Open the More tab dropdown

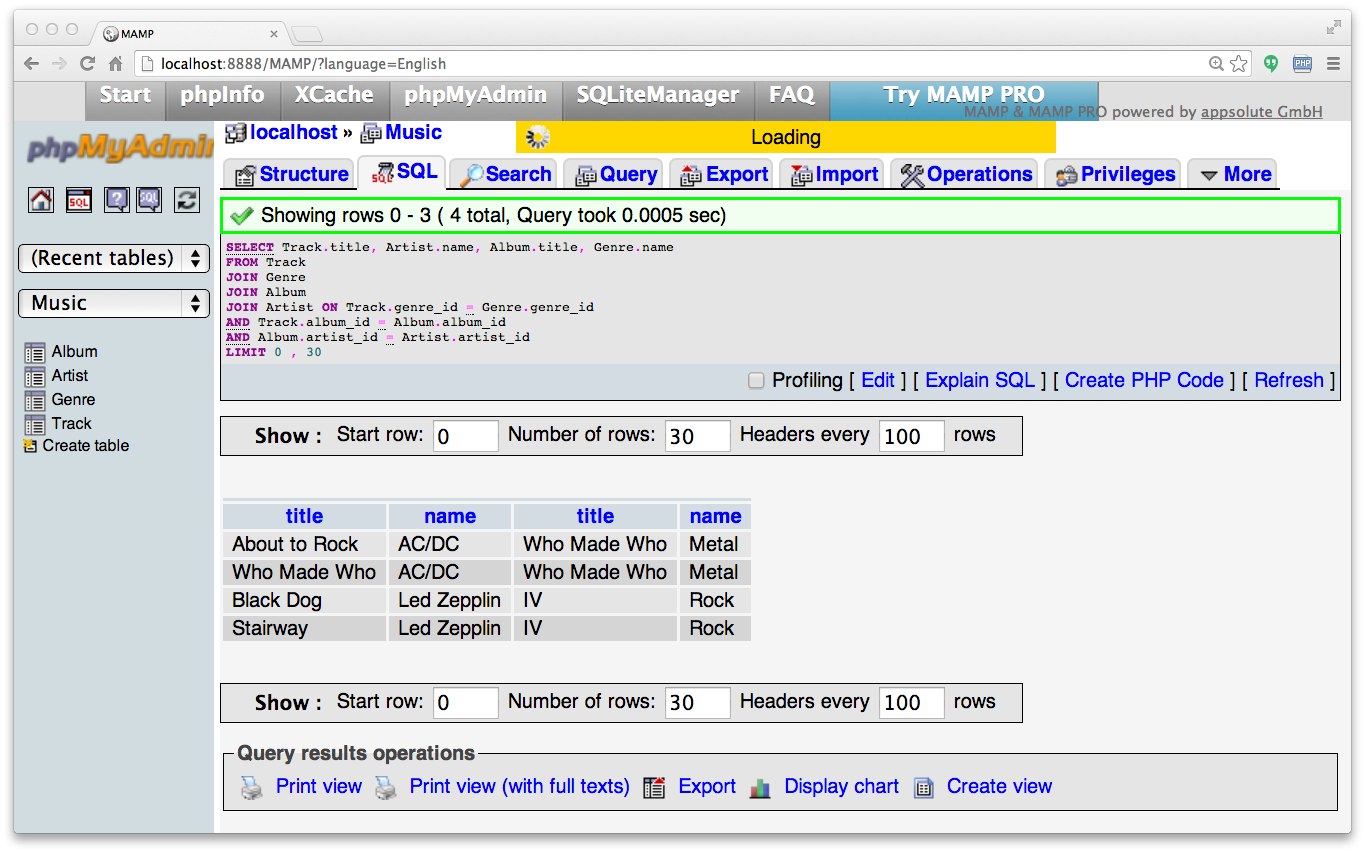[1234, 174]
